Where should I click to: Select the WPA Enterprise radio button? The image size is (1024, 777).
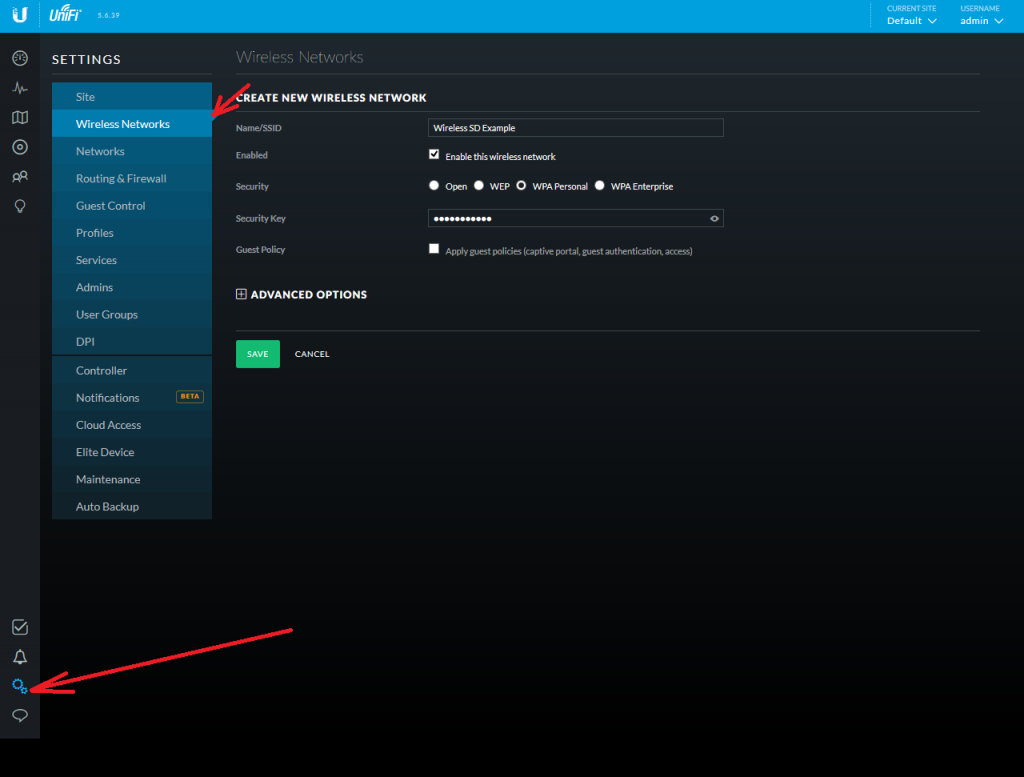(600, 185)
